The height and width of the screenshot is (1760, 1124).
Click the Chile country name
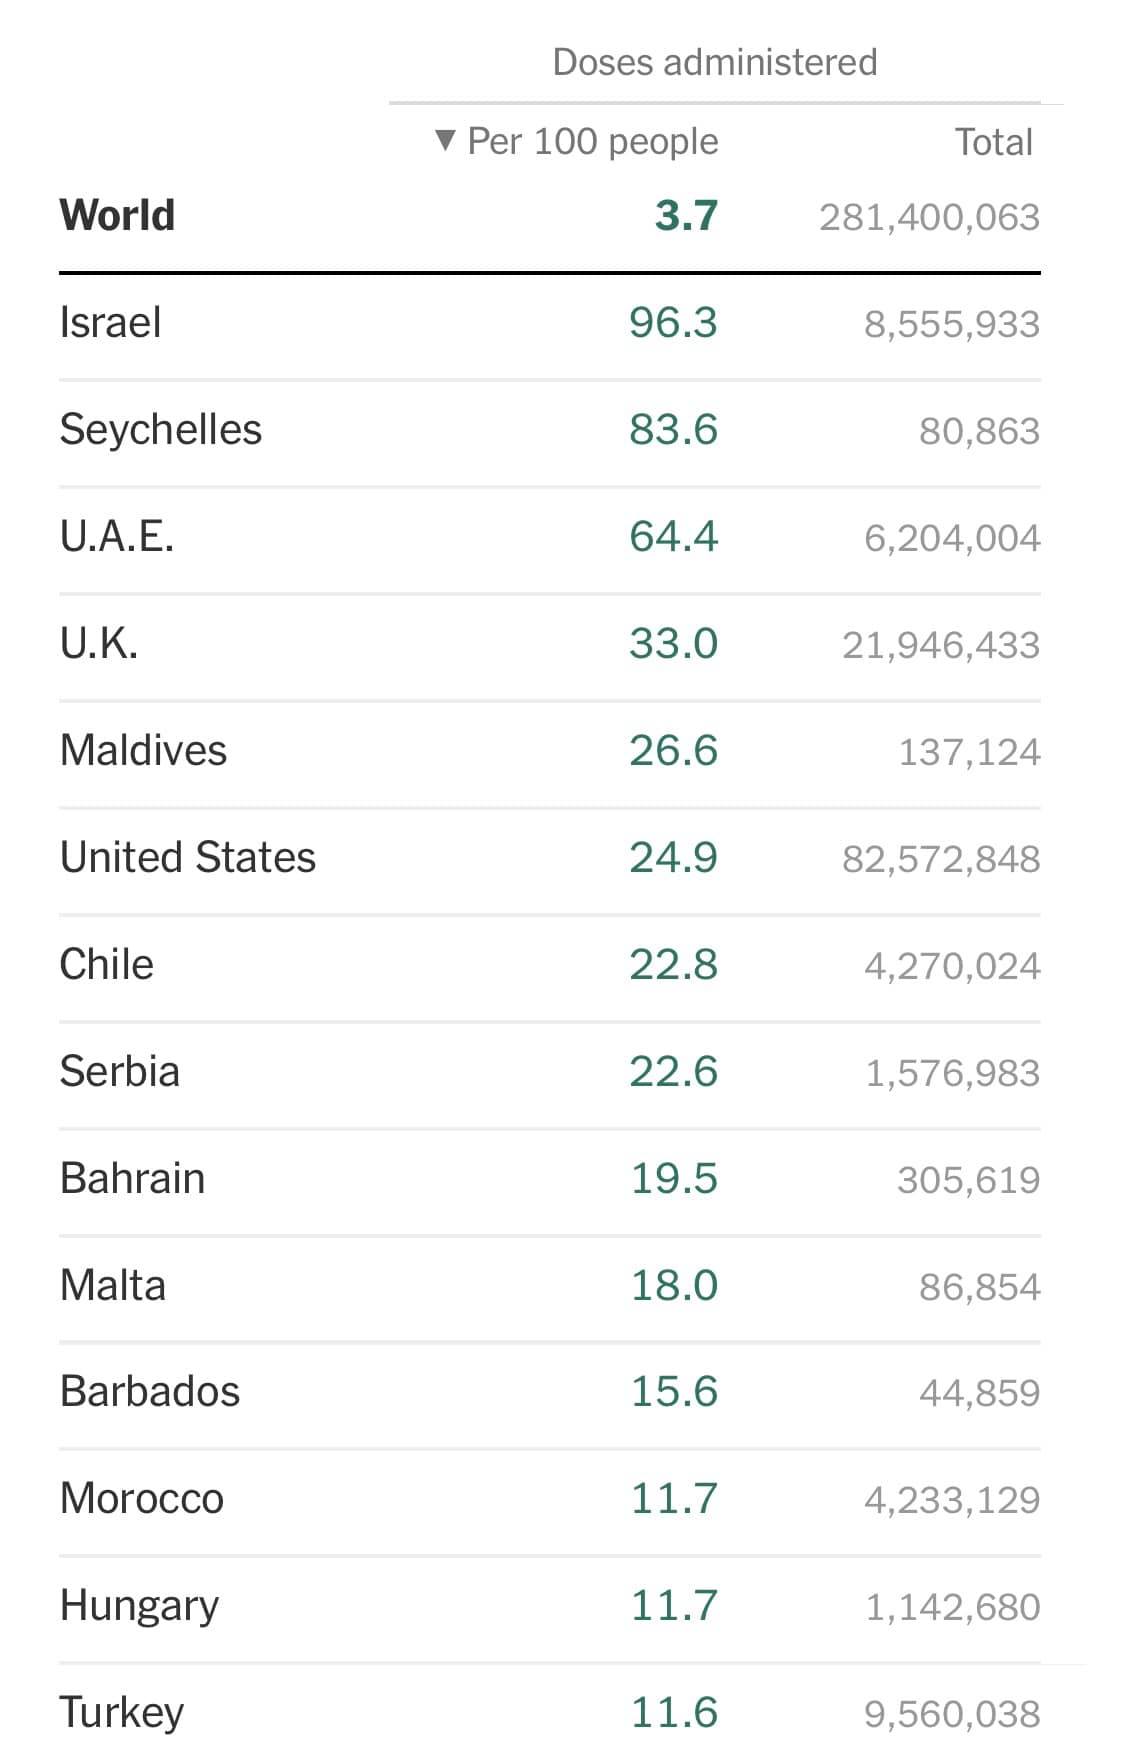tap(106, 965)
